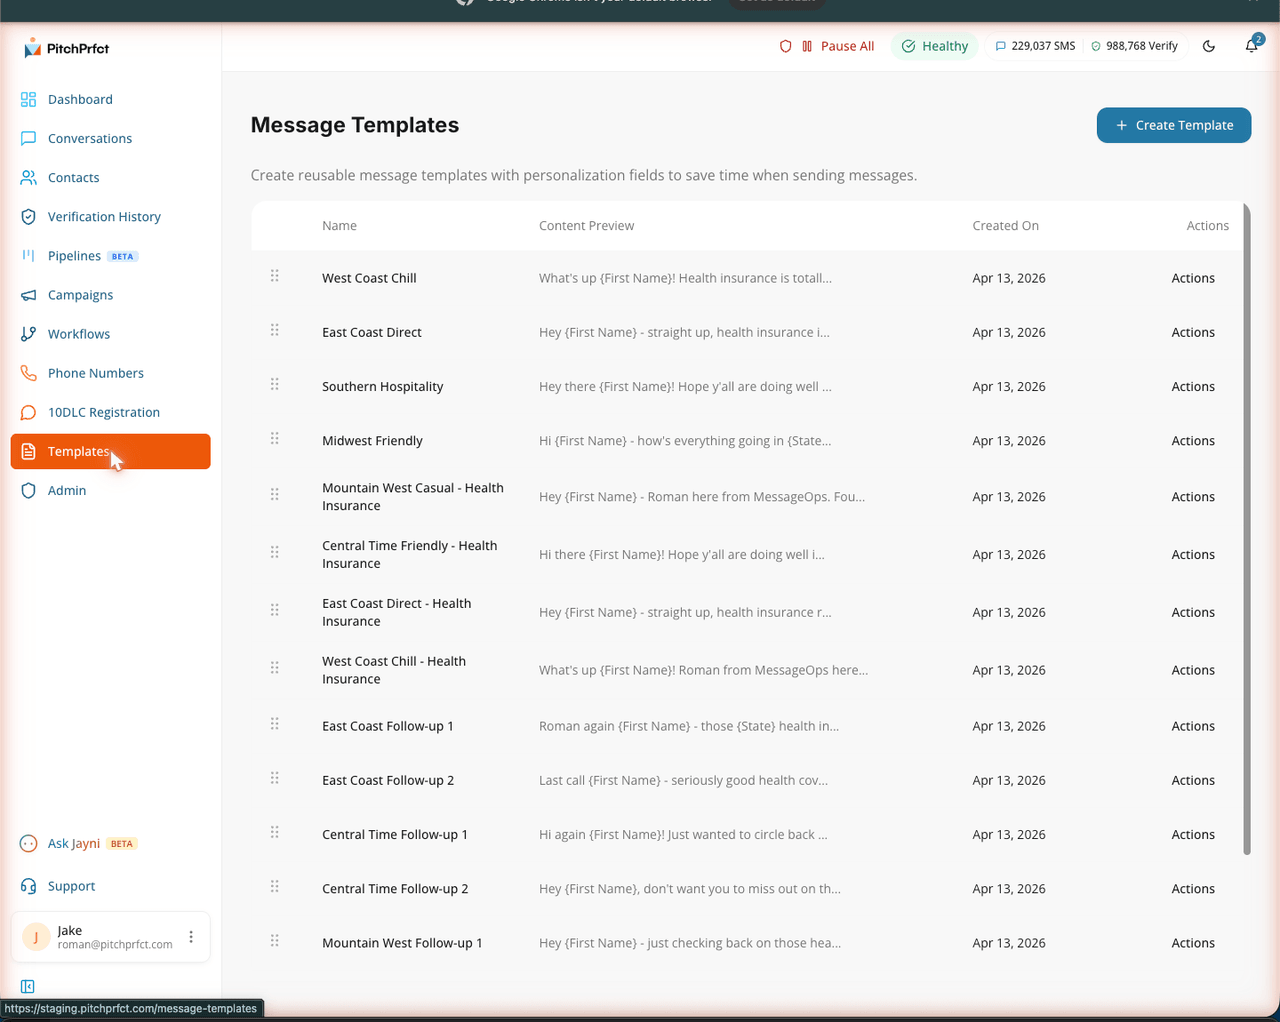Open Actions for East Coast Follow-up 2
Viewport: 1280px width, 1022px height.
click(x=1193, y=780)
